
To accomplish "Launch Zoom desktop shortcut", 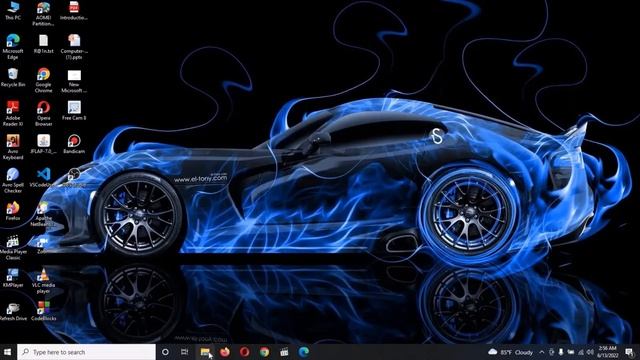I will (x=43, y=244).
